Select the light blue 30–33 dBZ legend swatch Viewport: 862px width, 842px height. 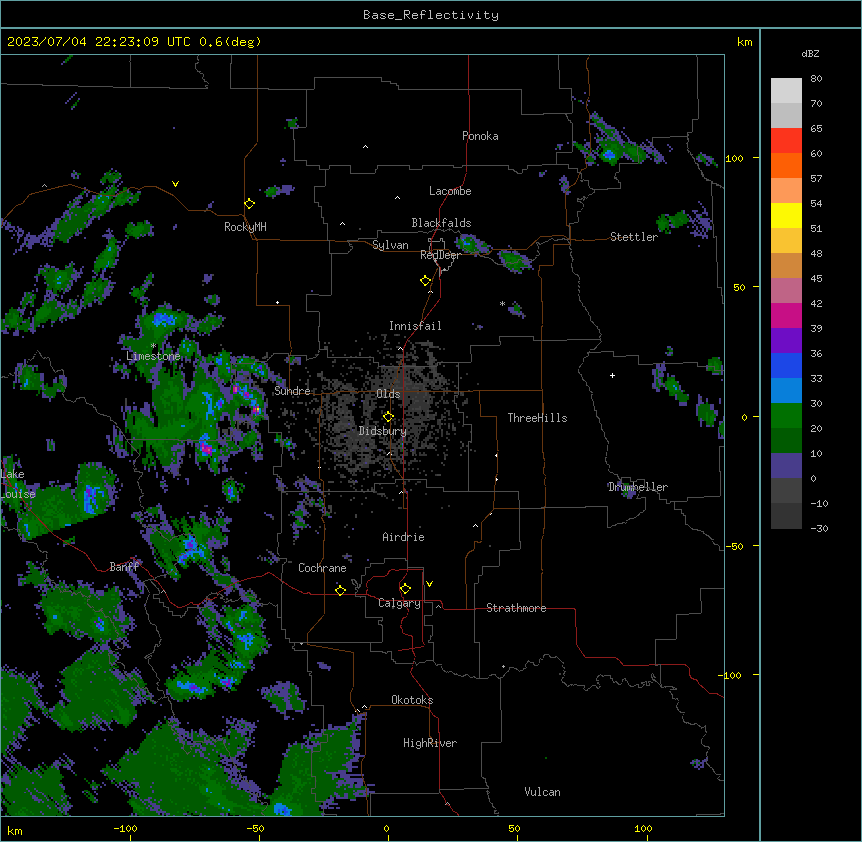pos(786,391)
